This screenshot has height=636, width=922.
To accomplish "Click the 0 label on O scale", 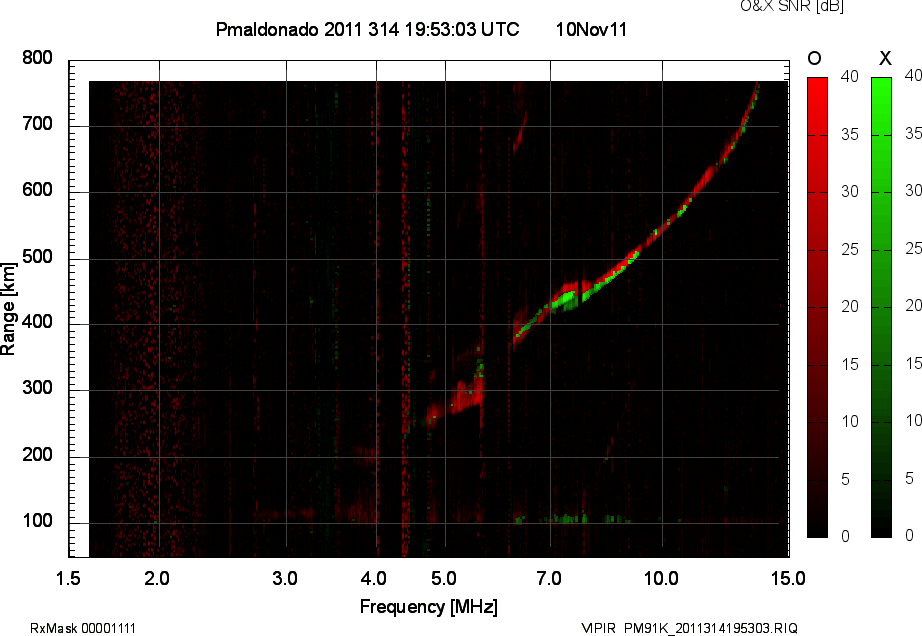I will 846,536.
